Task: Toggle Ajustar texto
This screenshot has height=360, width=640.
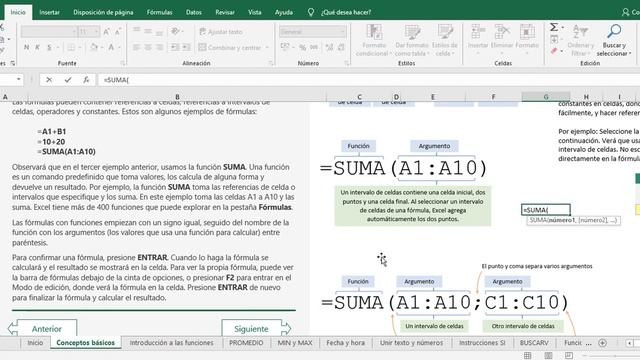Action: [221, 31]
